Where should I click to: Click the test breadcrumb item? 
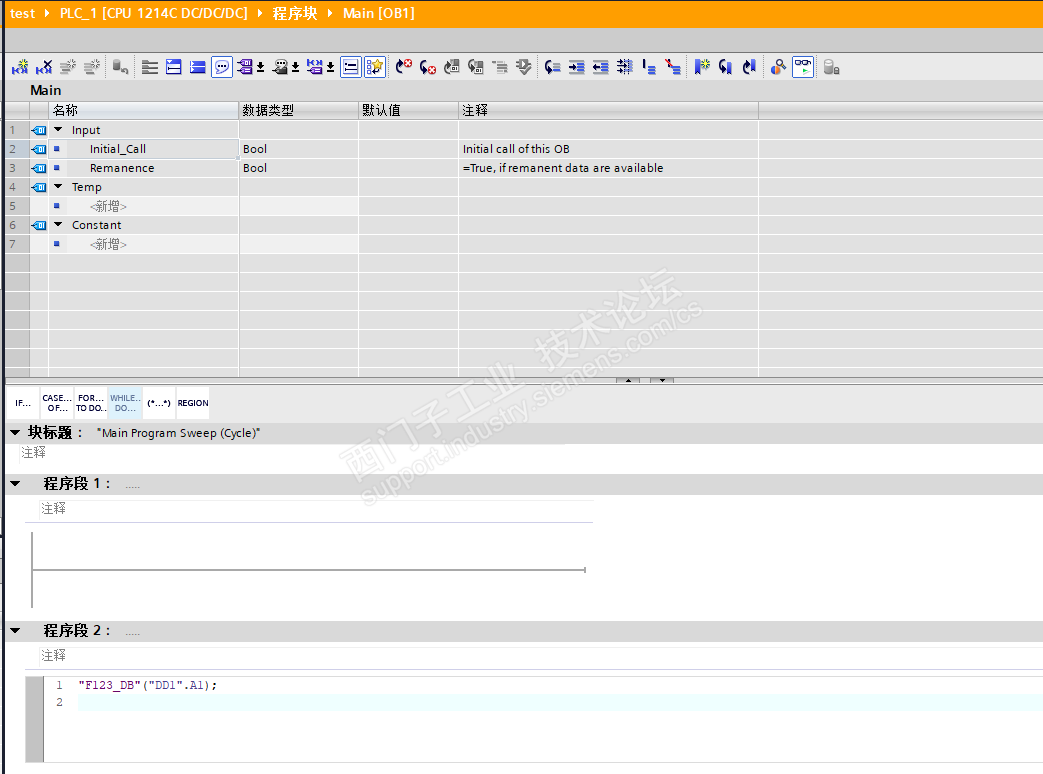[22, 13]
